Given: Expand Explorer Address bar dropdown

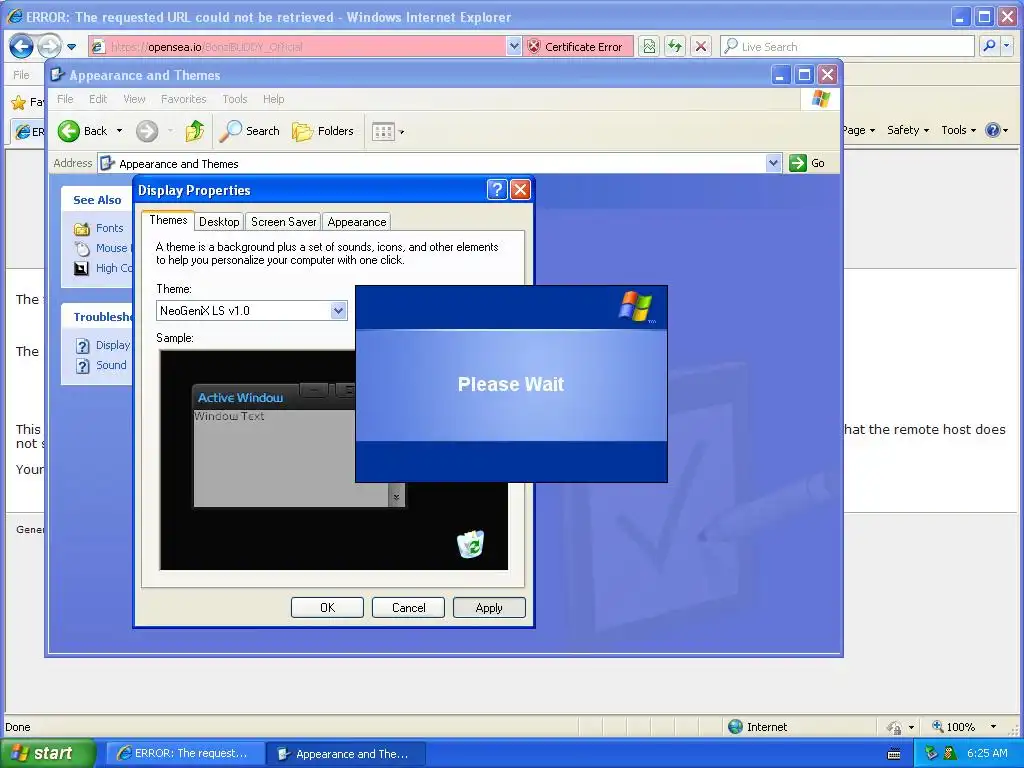Looking at the screenshot, I should pyautogui.click(x=773, y=163).
